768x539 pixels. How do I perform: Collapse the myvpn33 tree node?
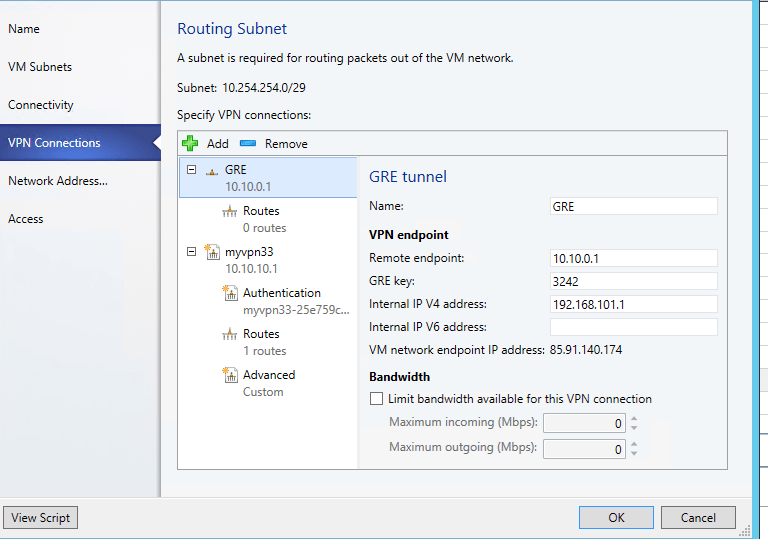(191, 252)
